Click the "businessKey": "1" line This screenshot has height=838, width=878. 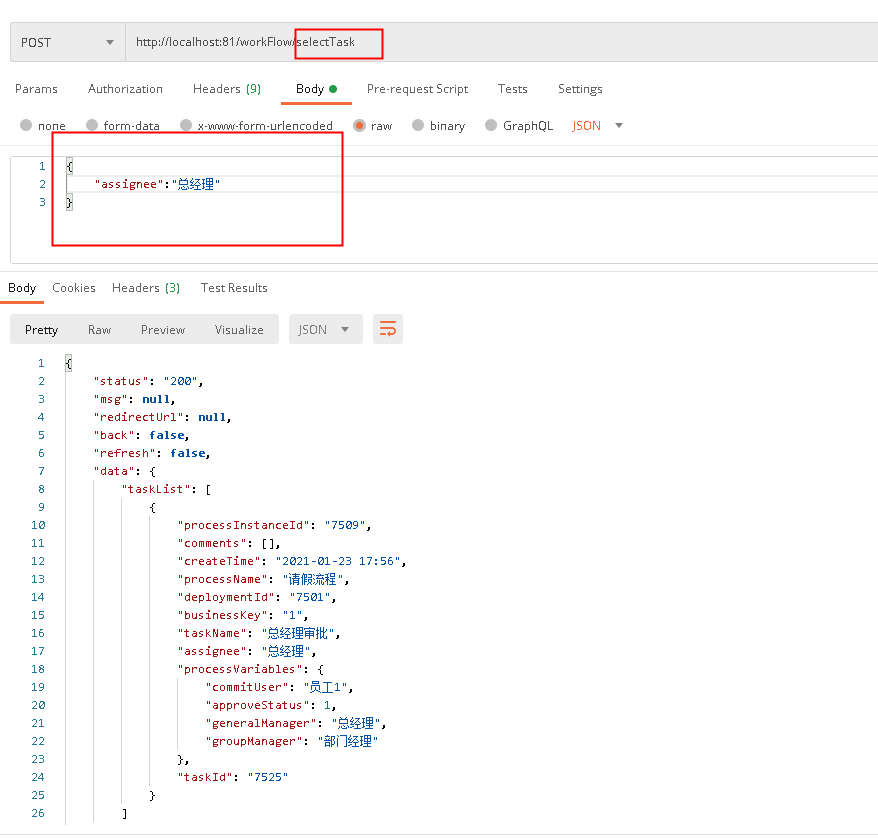click(243, 615)
